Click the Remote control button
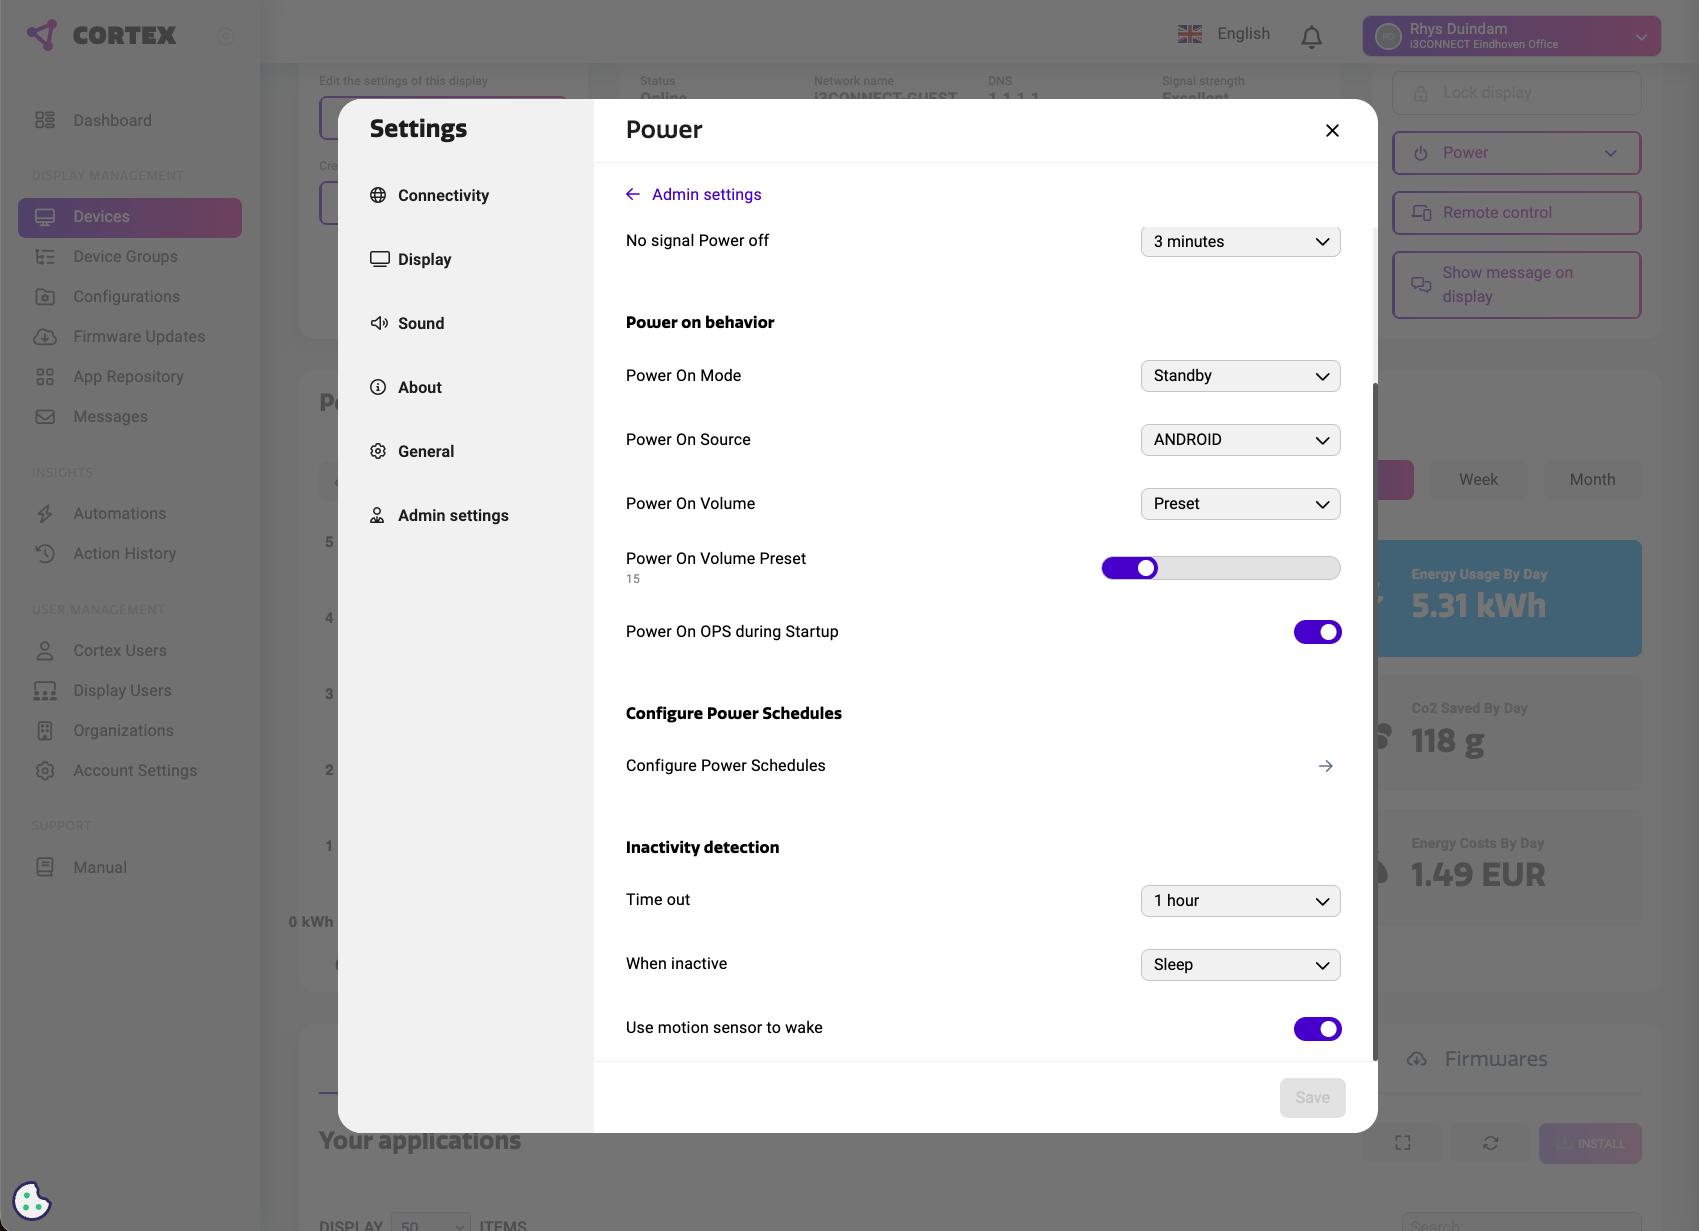 click(x=1516, y=213)
